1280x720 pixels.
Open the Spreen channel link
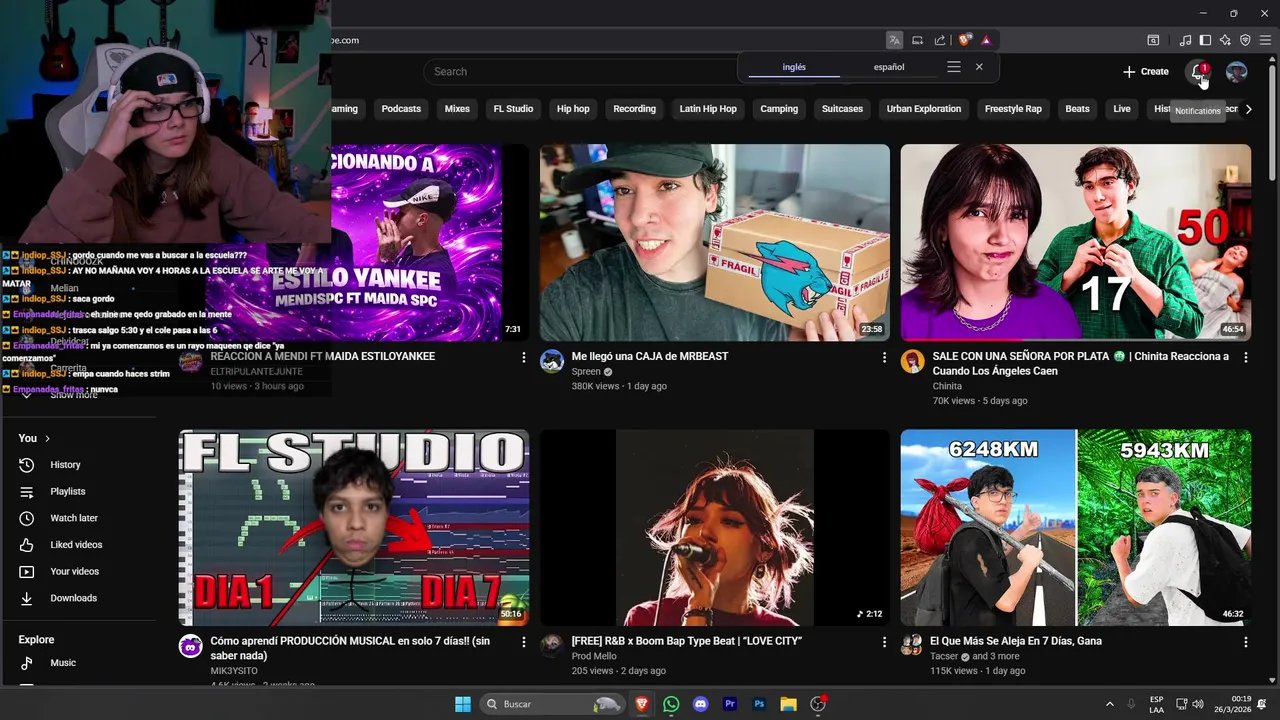click(586, 372)
